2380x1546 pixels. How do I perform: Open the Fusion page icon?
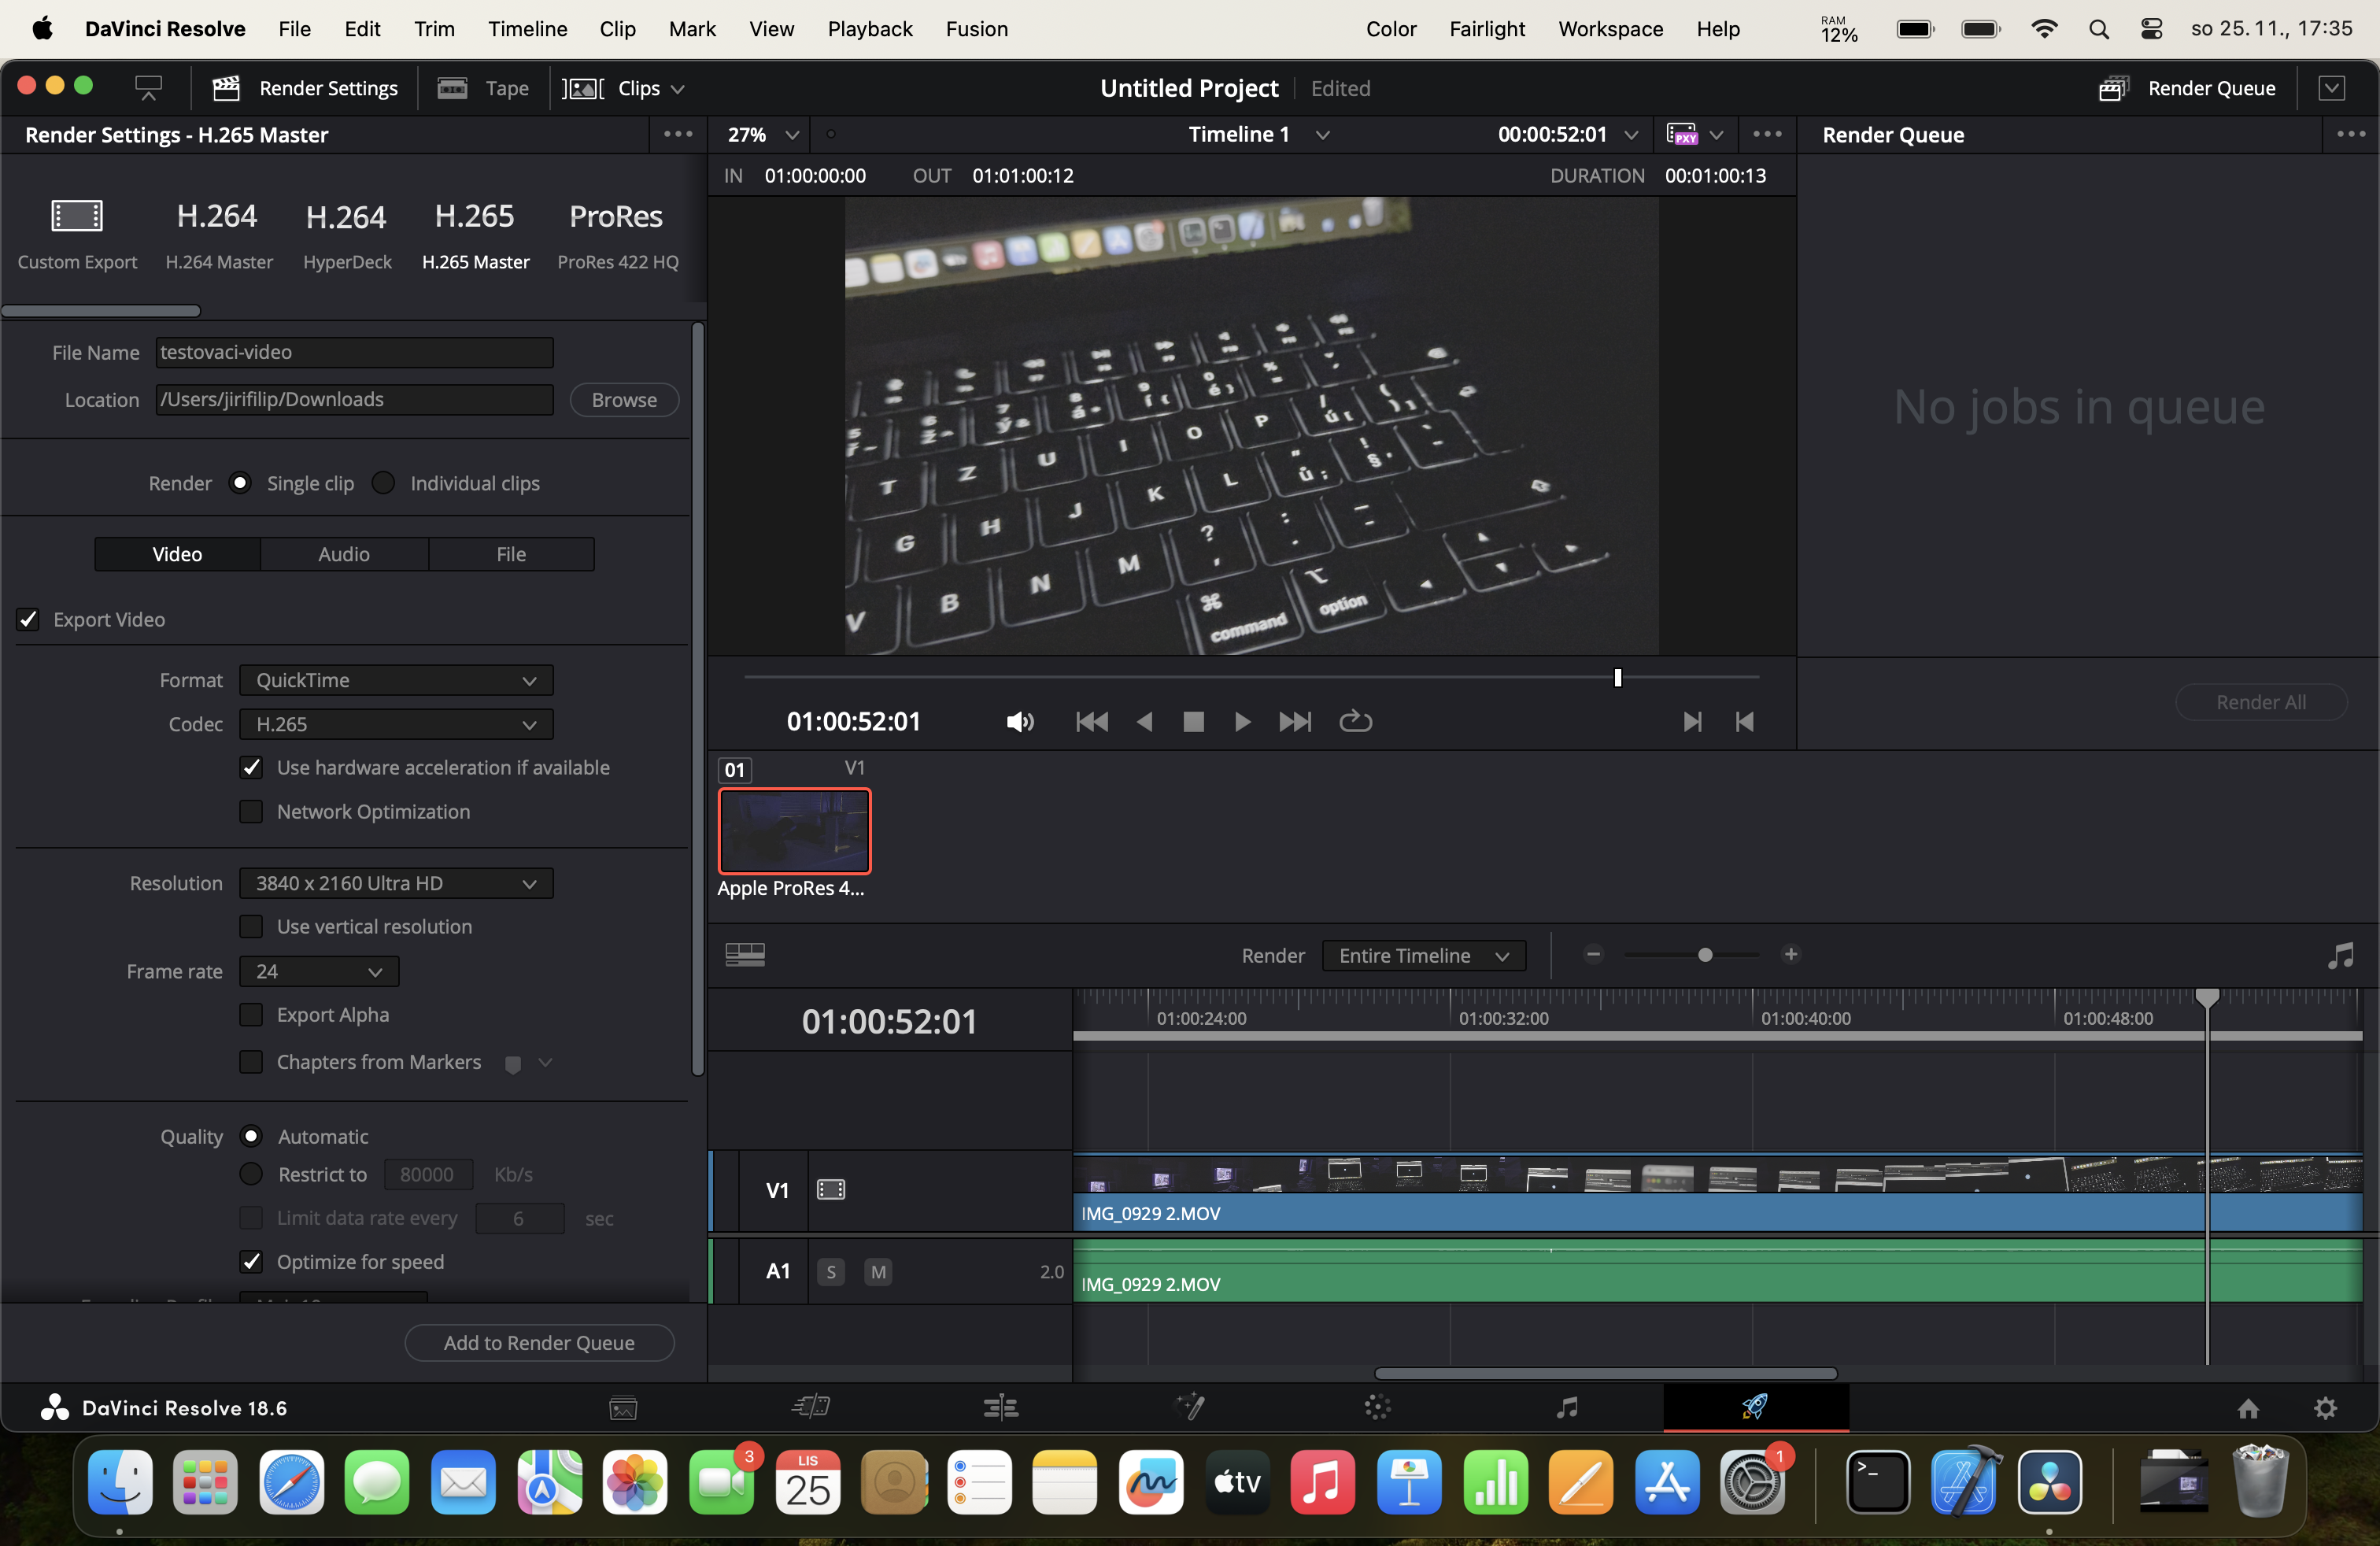(x=1189, y=1408)
